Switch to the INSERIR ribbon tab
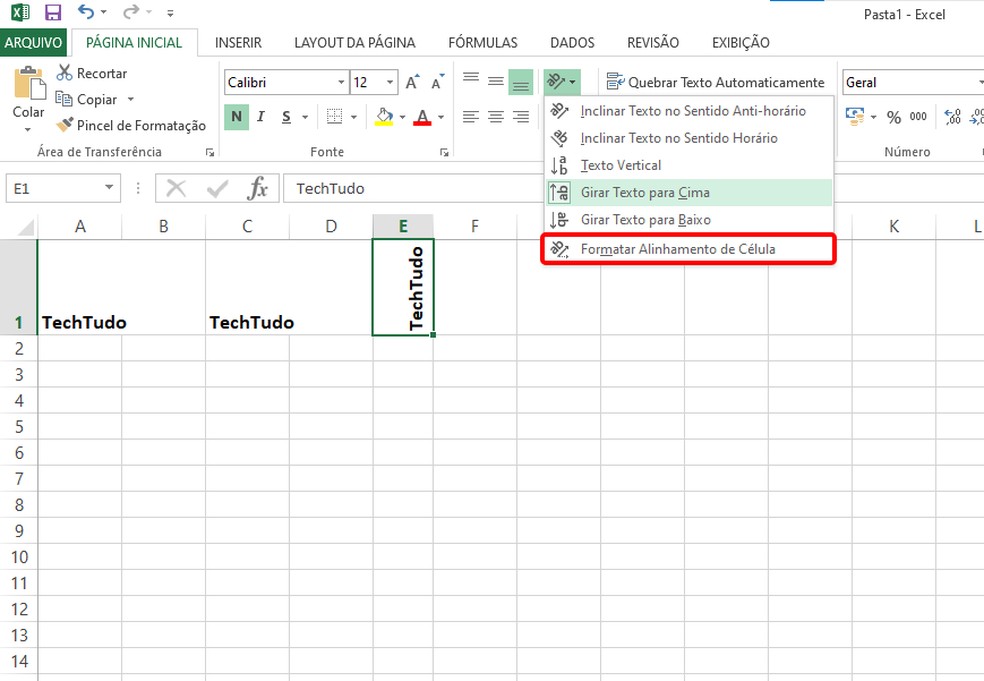Screen dimensions: 984x681 (x=238, y=42)
